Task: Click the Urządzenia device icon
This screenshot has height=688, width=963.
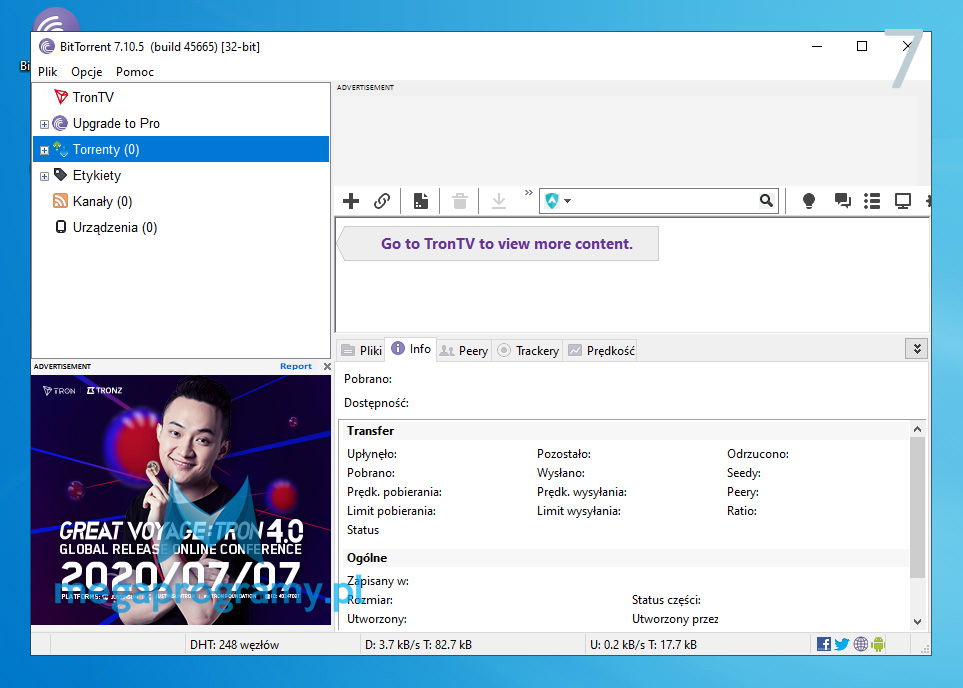Action: 61,227
